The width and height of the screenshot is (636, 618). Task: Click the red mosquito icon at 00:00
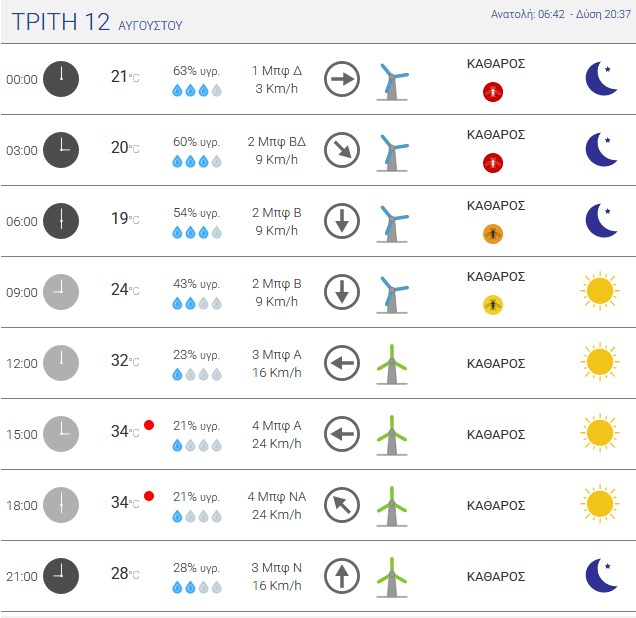[493, 92]
